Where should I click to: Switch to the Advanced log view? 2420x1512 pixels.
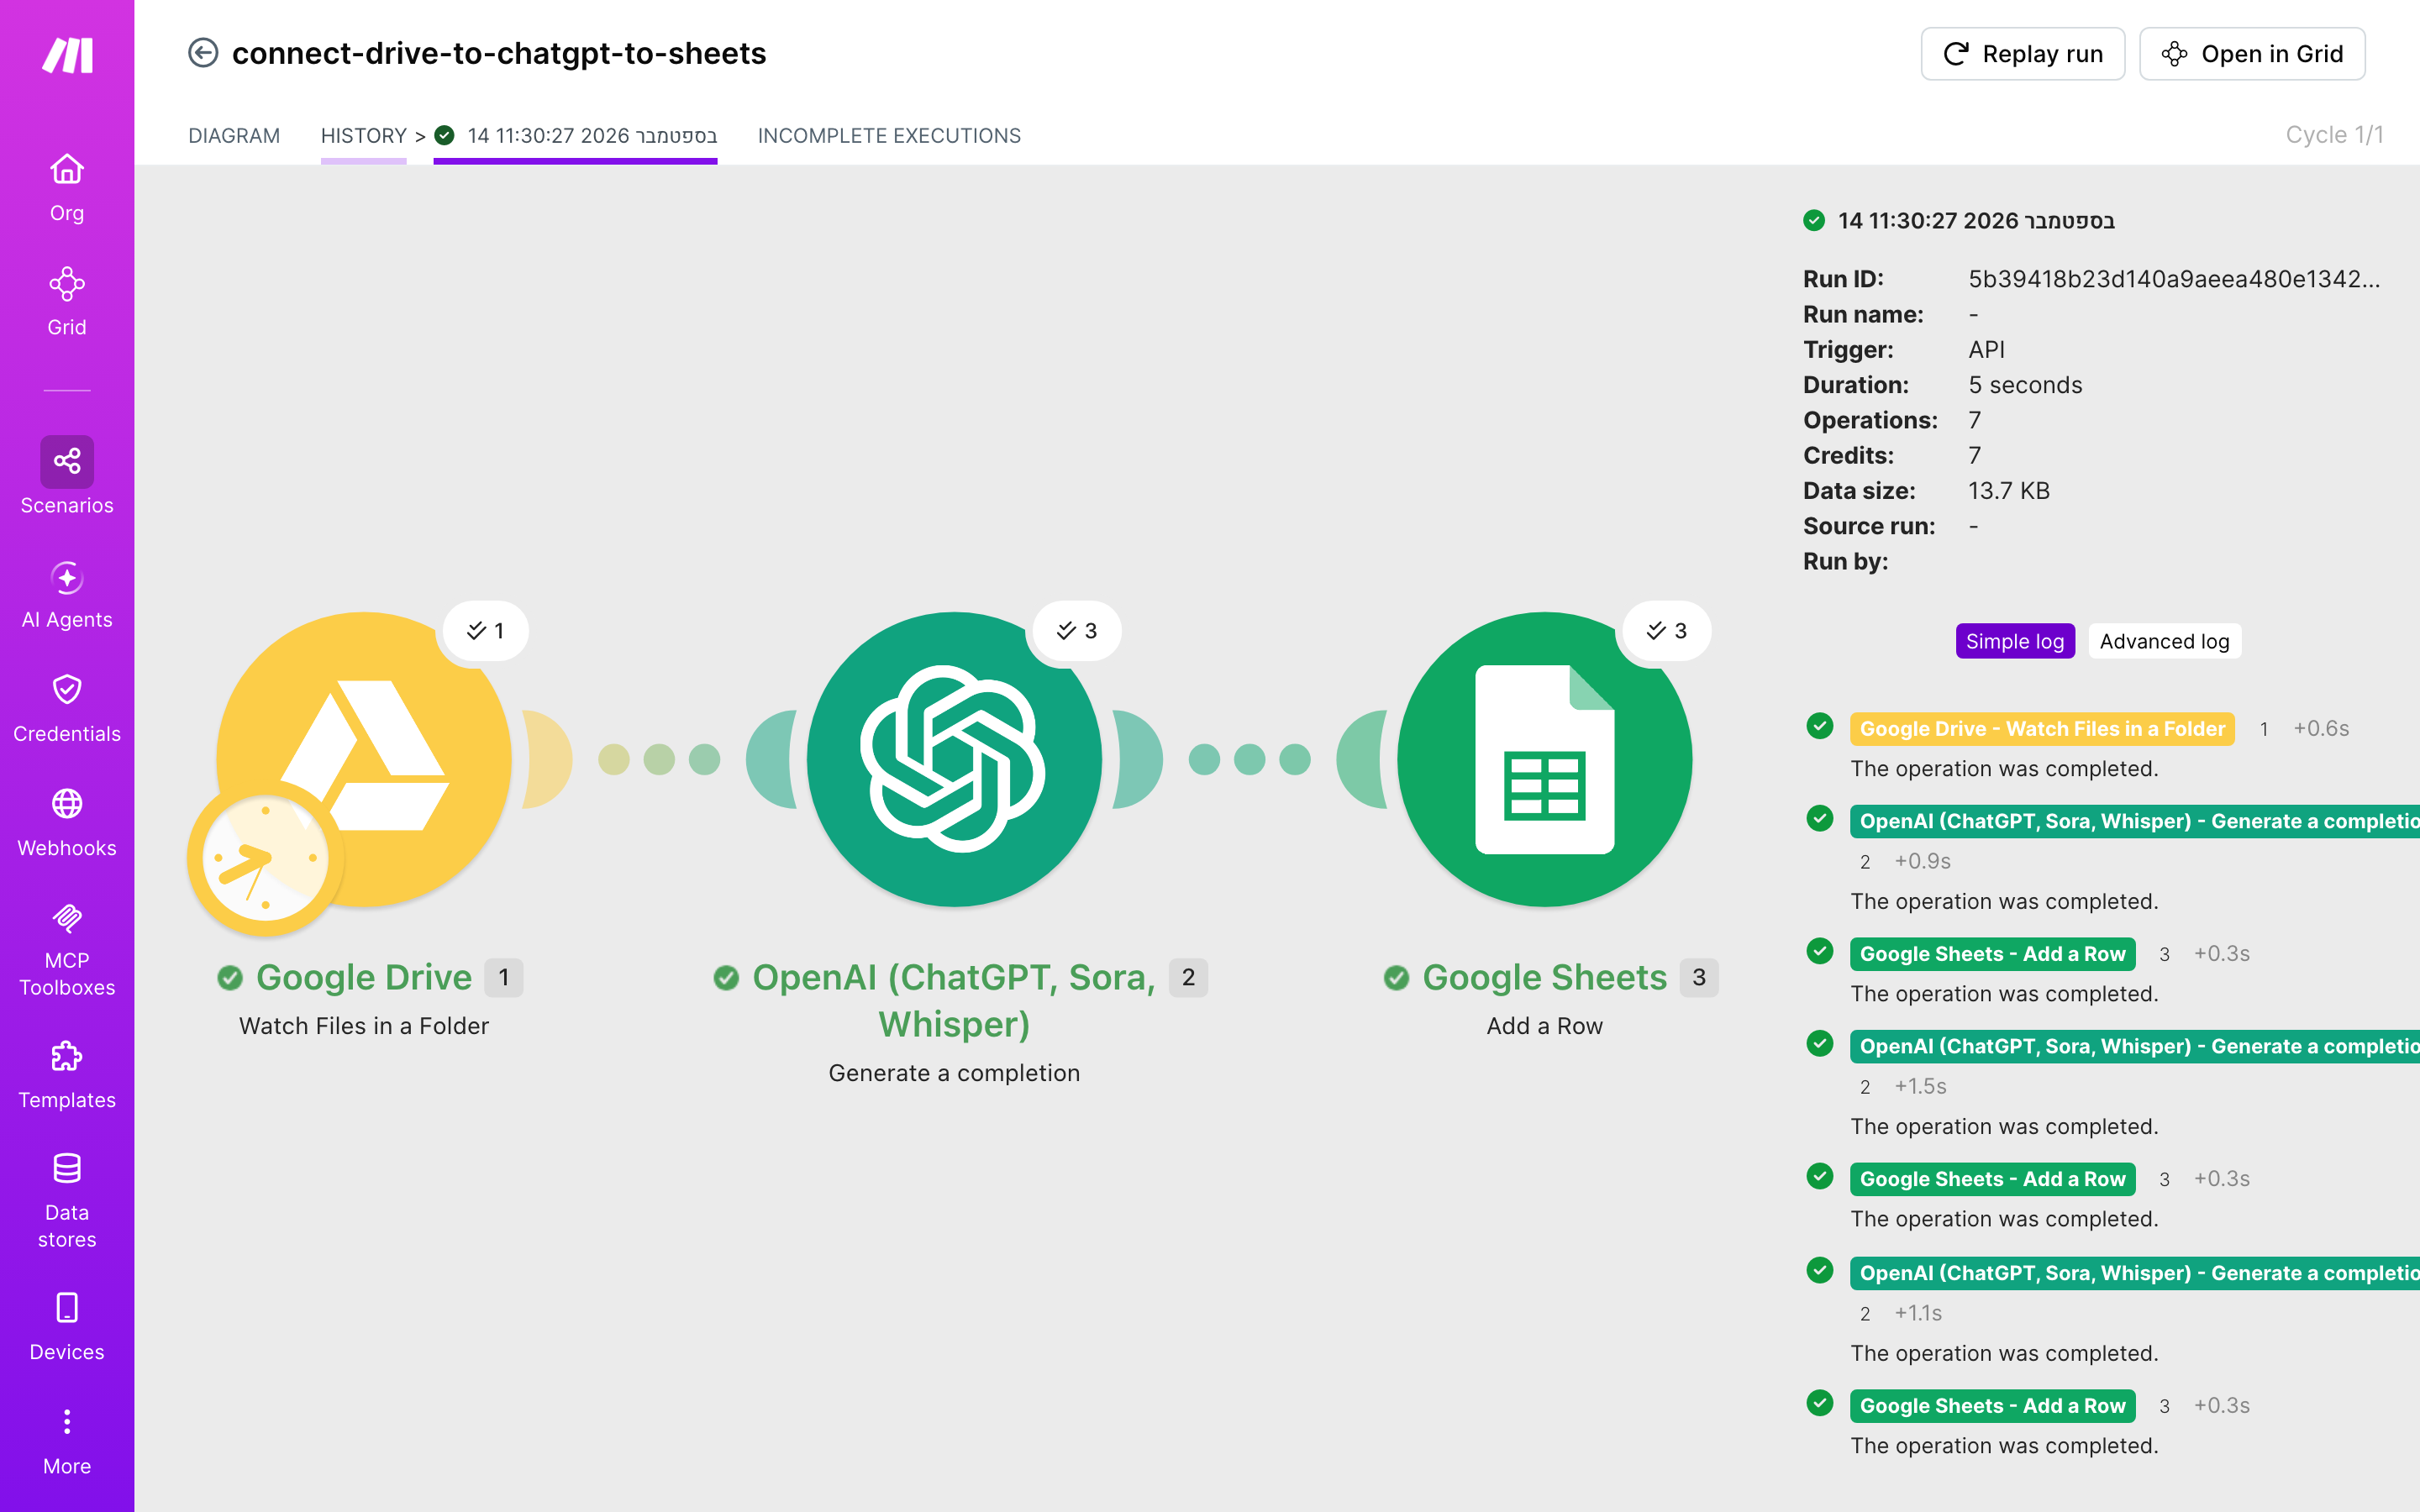click(x=2164, y=641)
